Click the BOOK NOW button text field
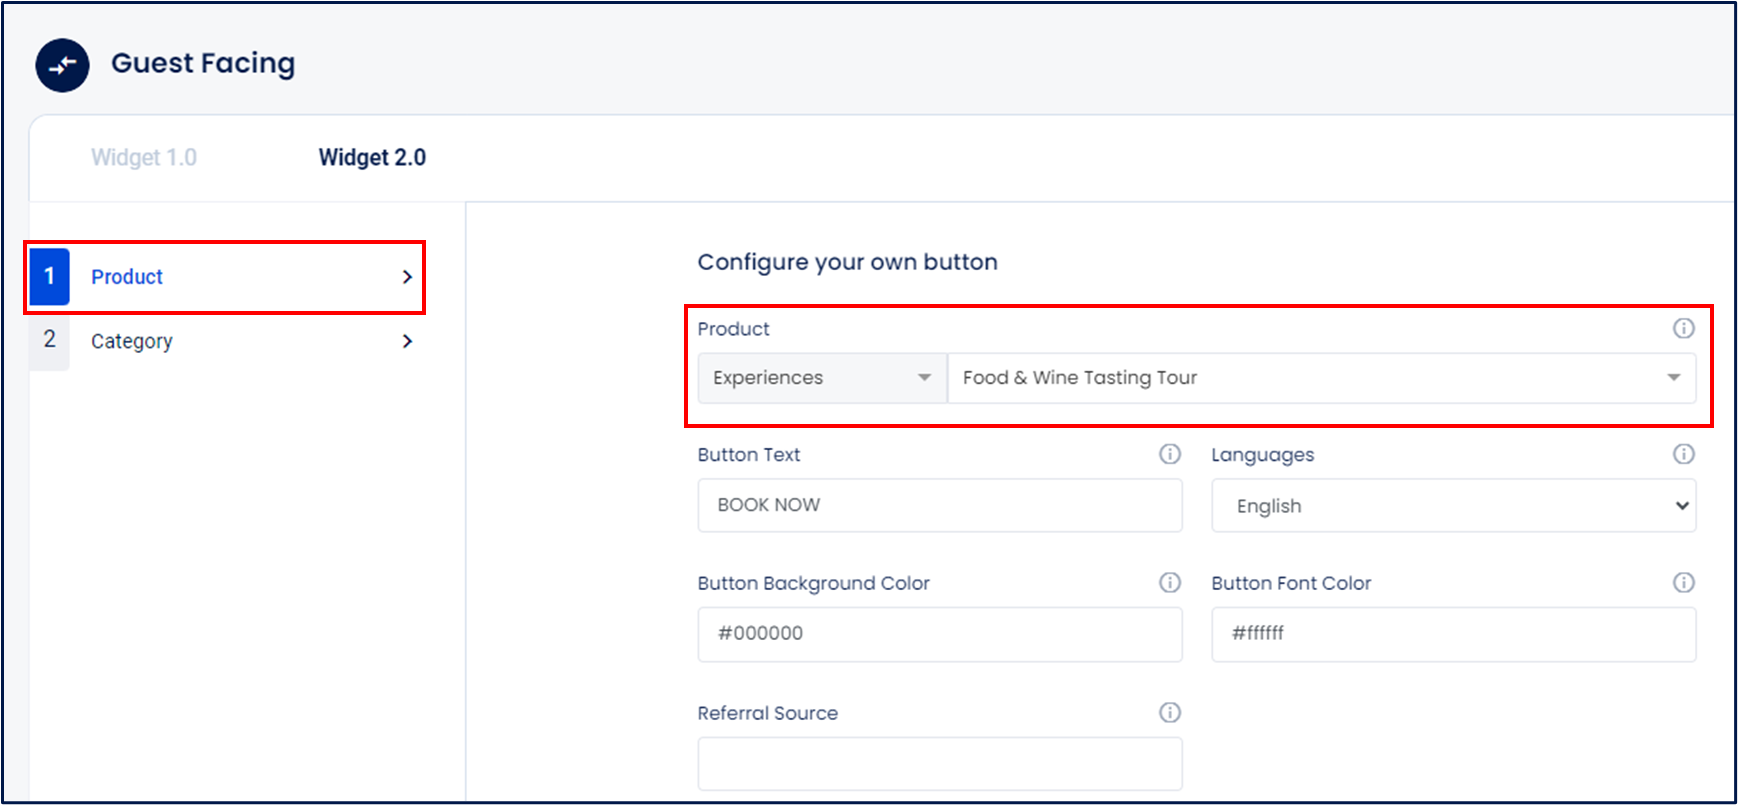Image resolution: width=1738 pixels, height=805 pixels. coord(940,505)
